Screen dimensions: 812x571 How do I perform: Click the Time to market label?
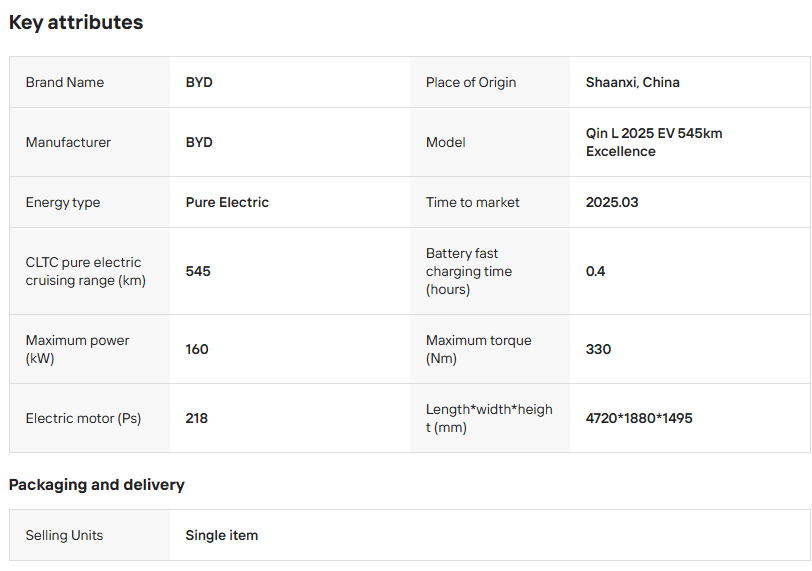[473, 202]
